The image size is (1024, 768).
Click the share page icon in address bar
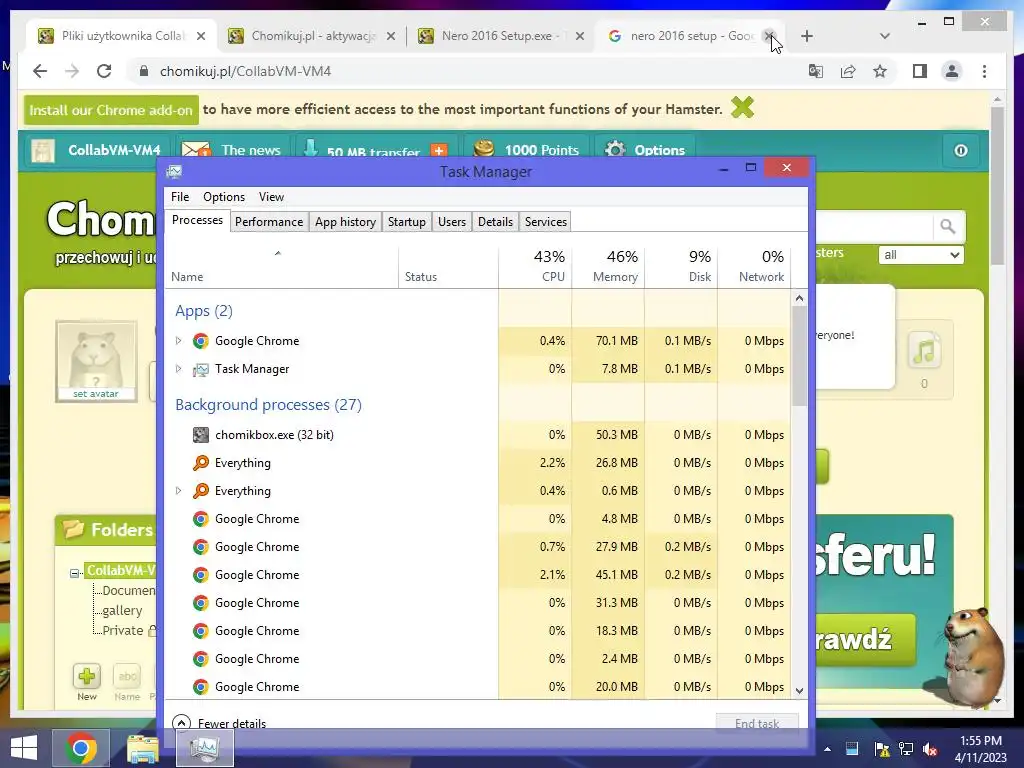pyautogui.click(x=848, y=71)
